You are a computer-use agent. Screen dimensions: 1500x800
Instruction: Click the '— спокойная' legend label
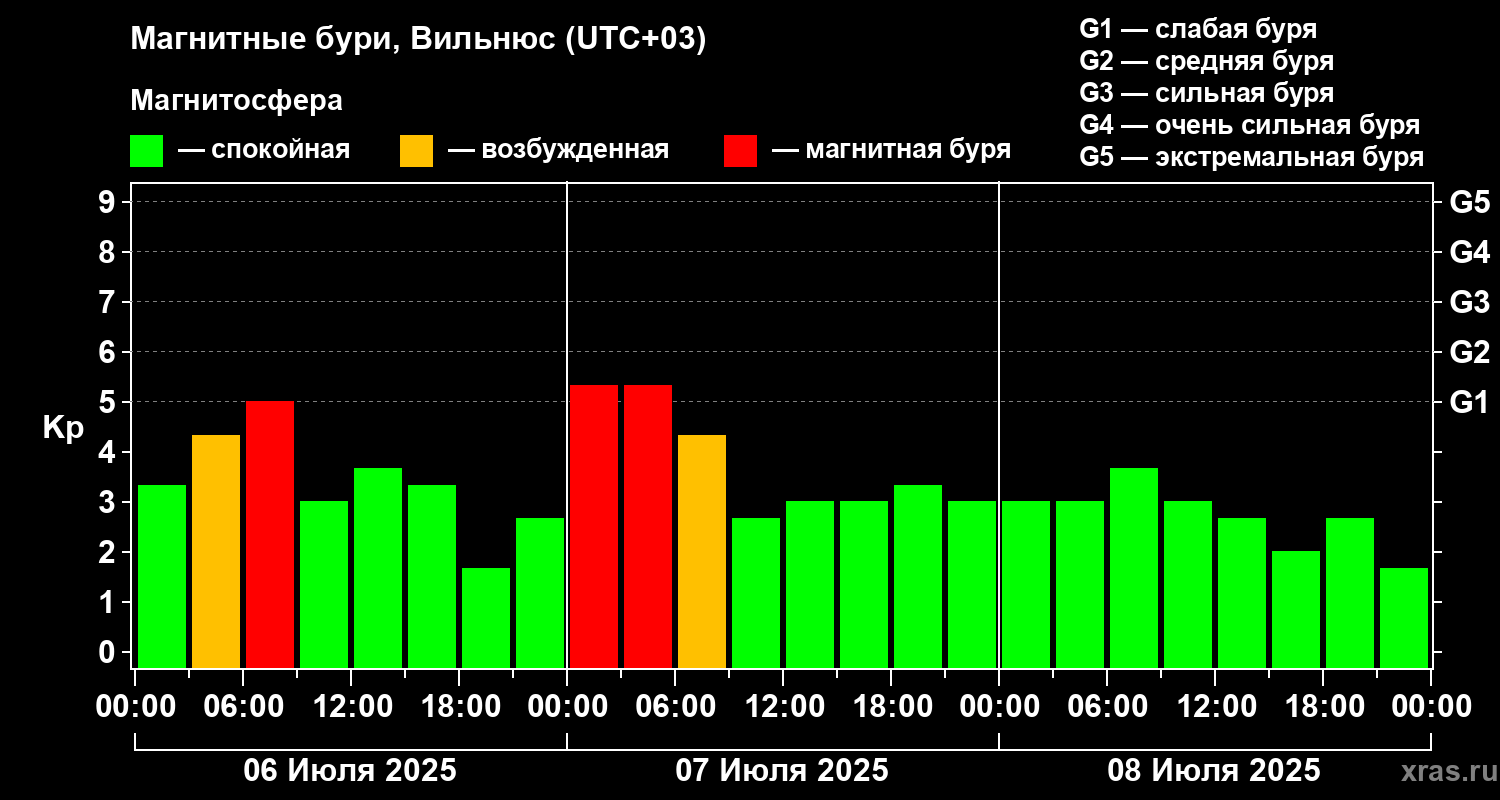pyautogui.click(x=264, y=150)
